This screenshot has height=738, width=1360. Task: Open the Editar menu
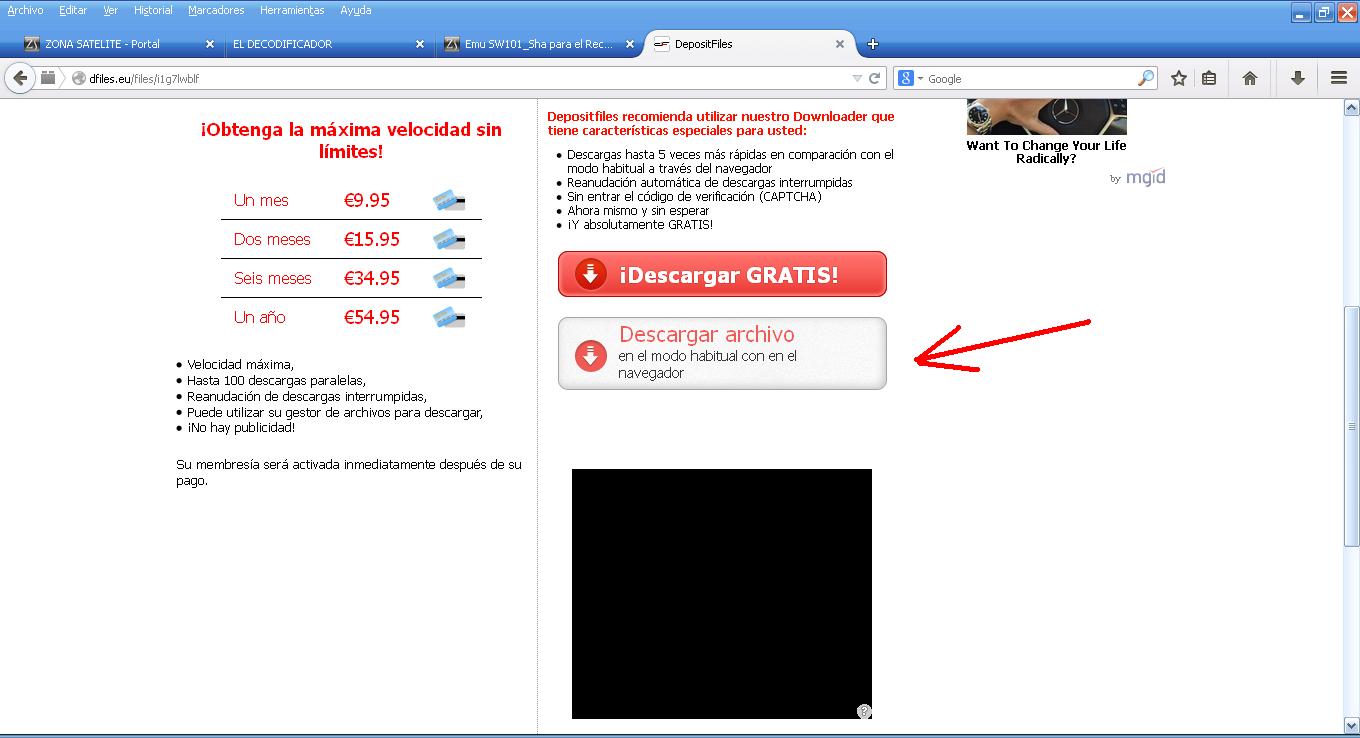pyautogui.click(x=73, y=10)
